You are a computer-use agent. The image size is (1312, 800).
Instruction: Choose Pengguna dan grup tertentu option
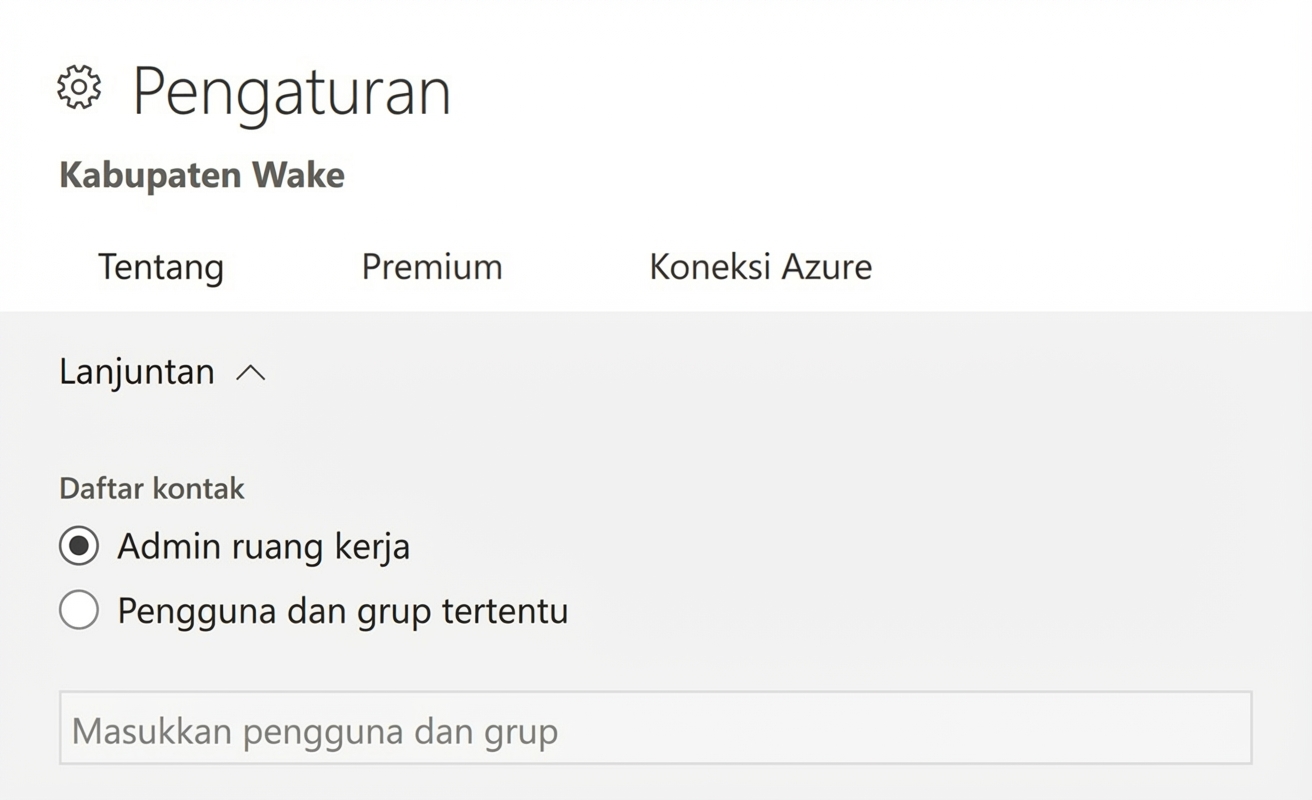pyautogui.click(x=79, y=610)
